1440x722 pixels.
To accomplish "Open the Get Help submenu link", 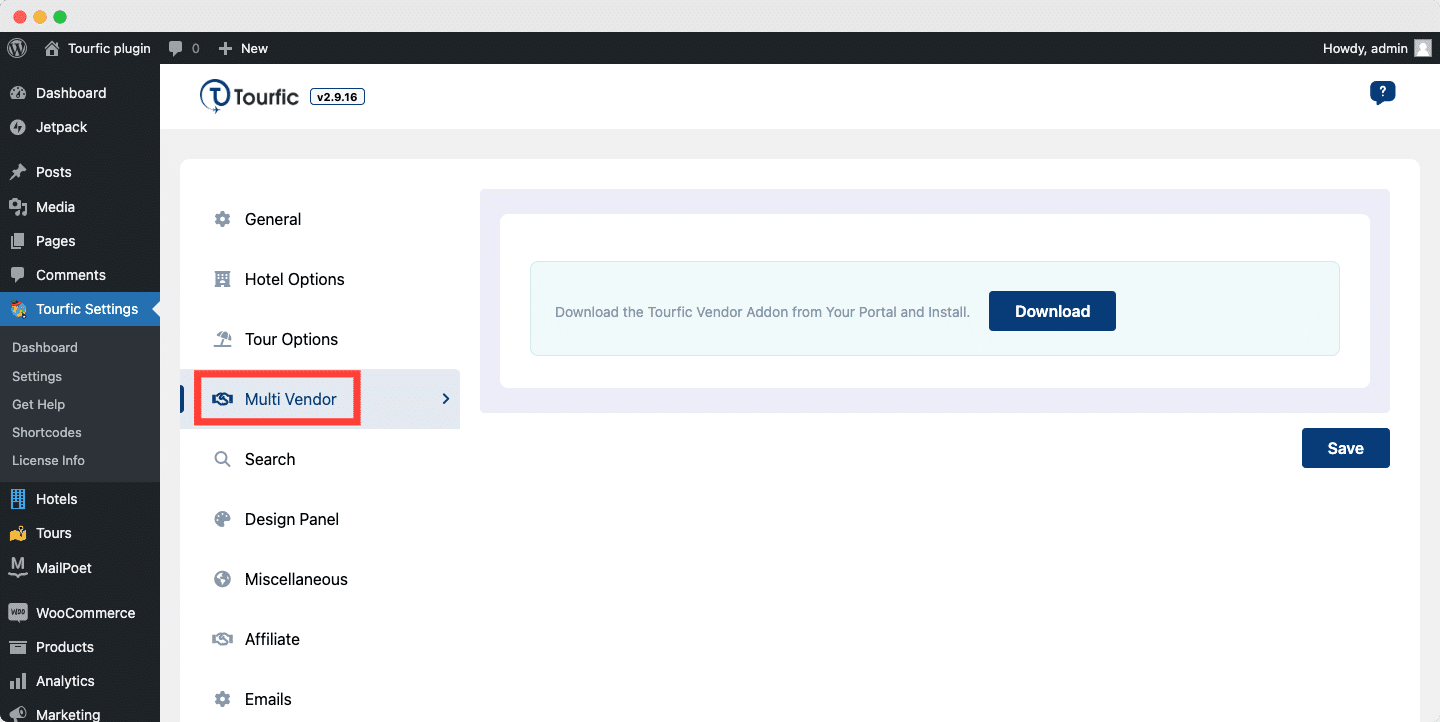I will click(38, 404).
